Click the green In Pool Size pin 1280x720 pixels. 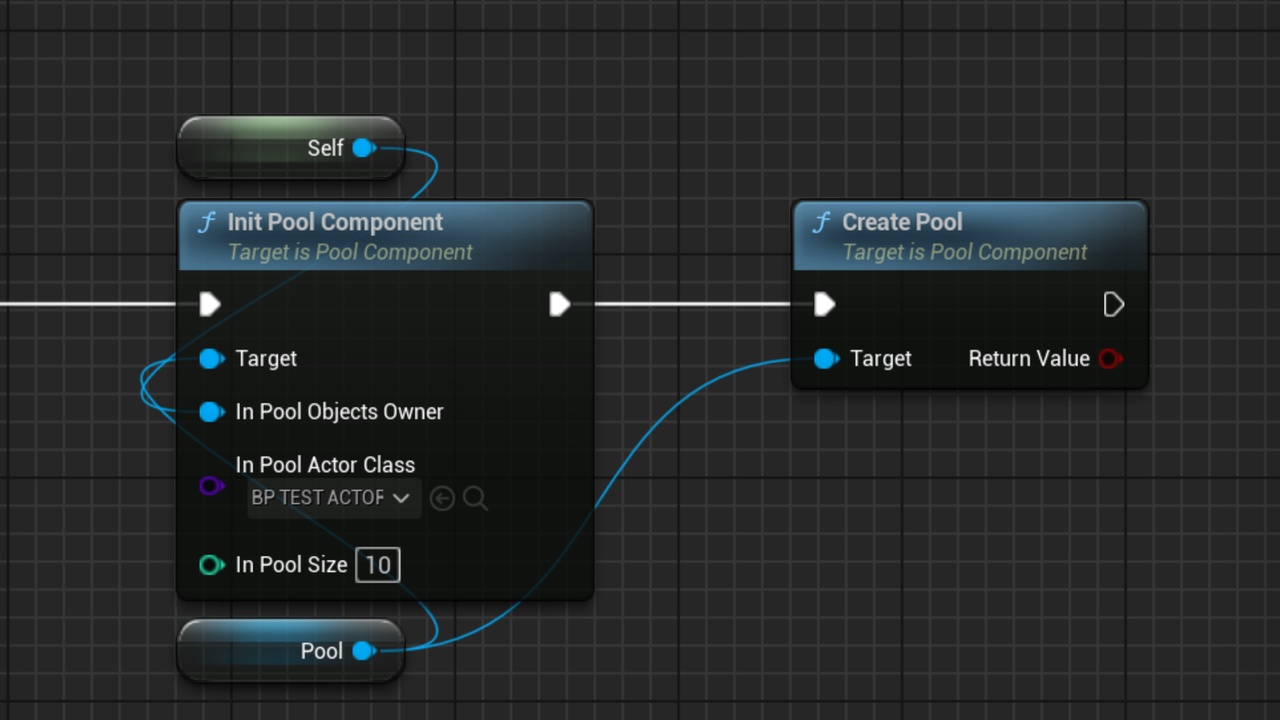point(211,565)
